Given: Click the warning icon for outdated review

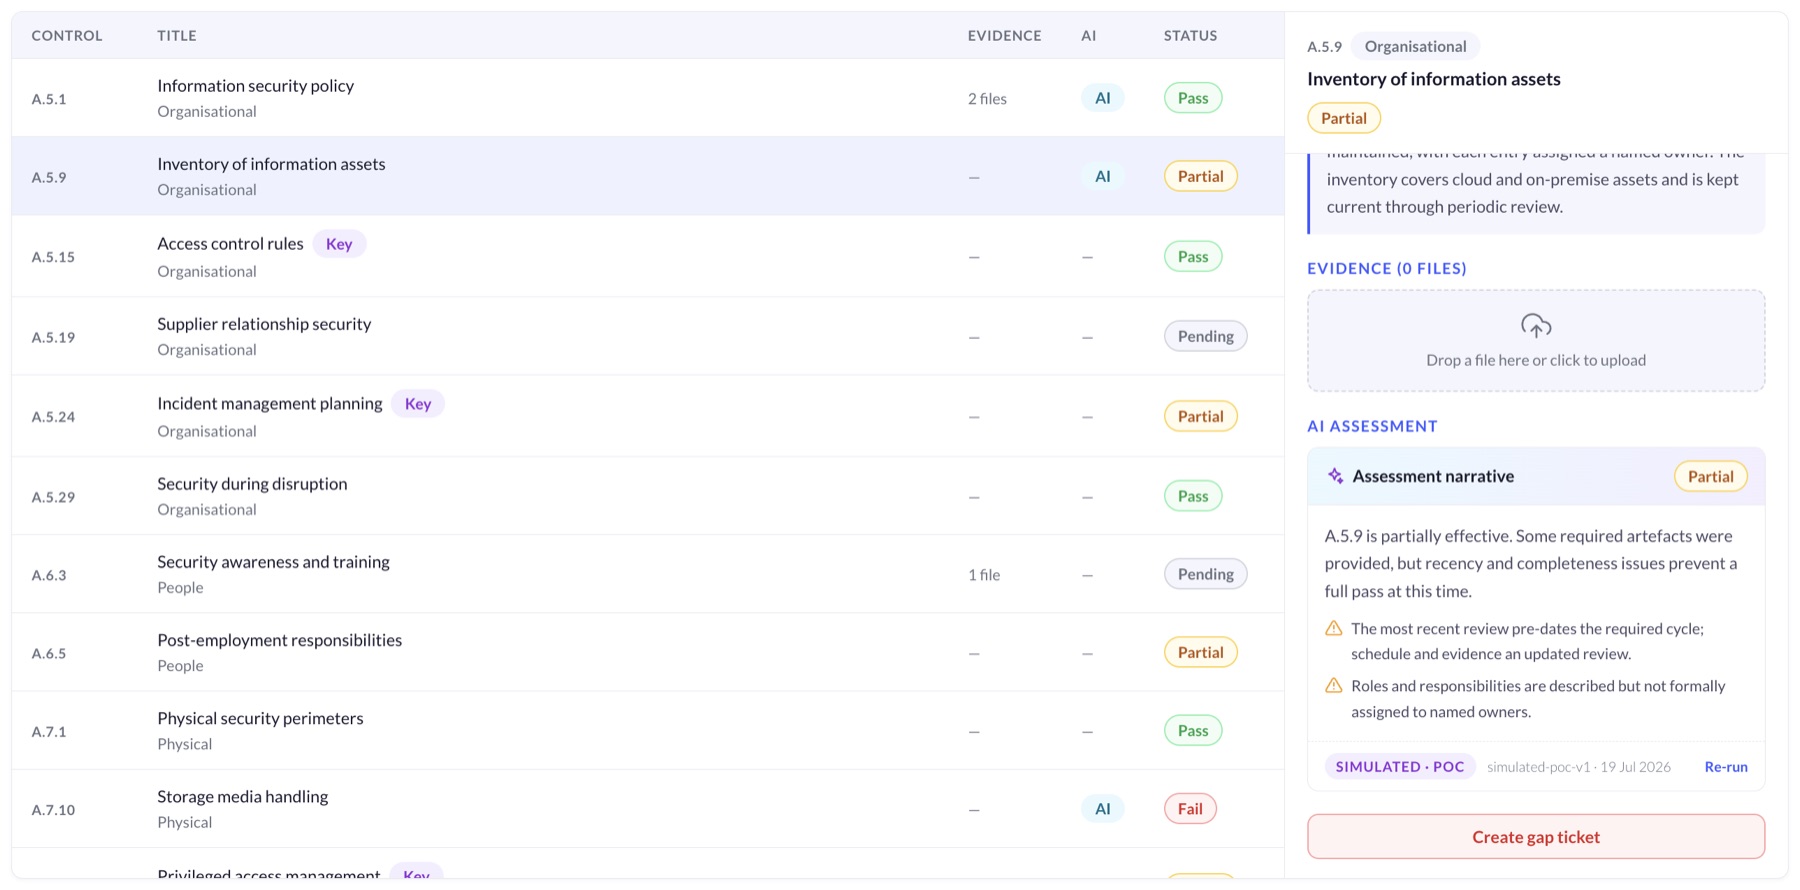Looking at the screenshot, I should 1334,629.
